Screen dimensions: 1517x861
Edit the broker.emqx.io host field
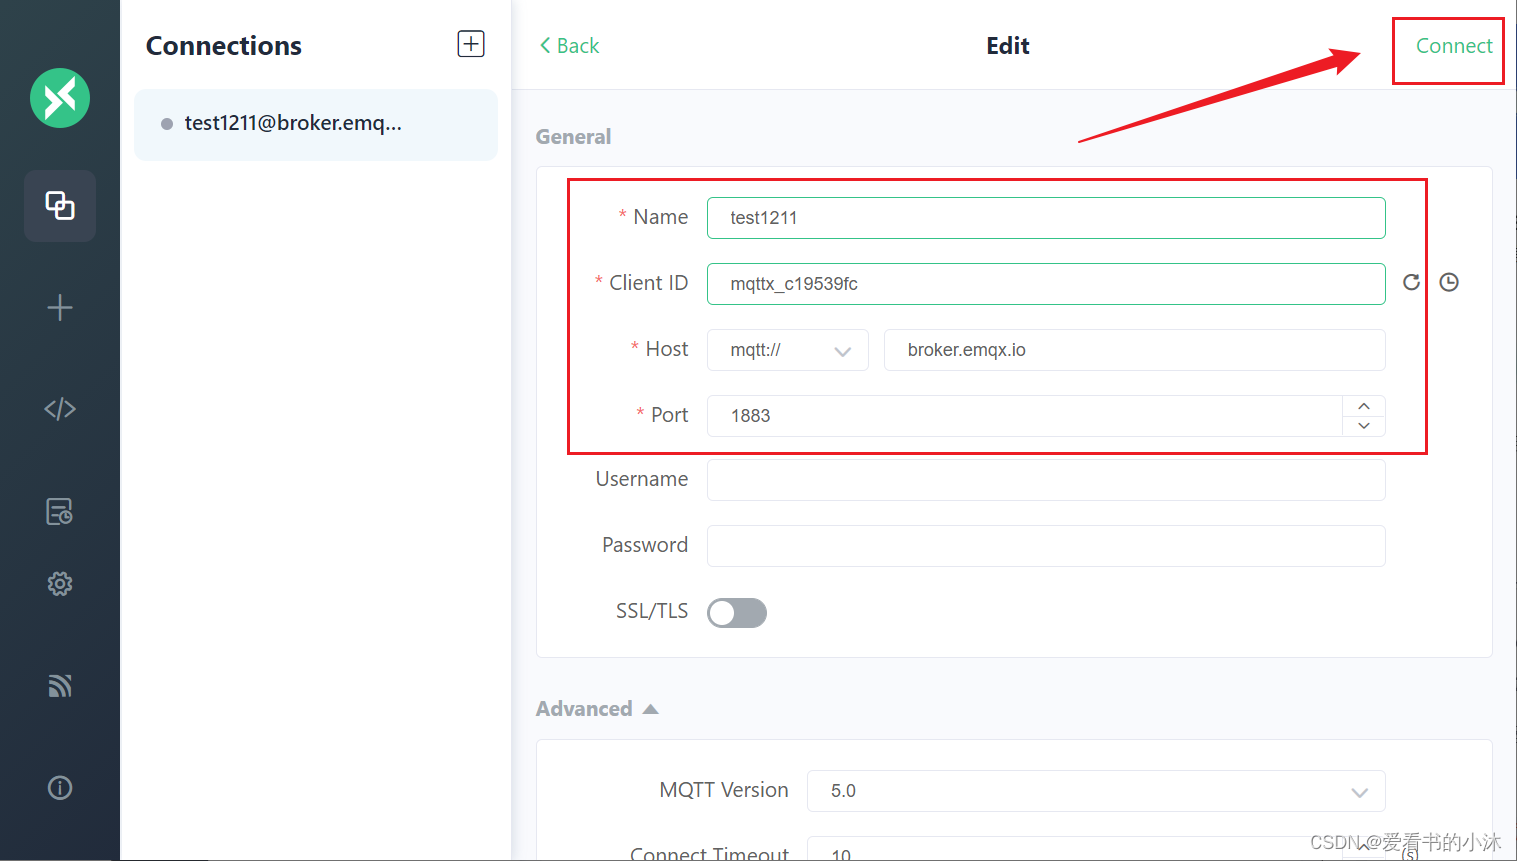tap(1135, 350)
